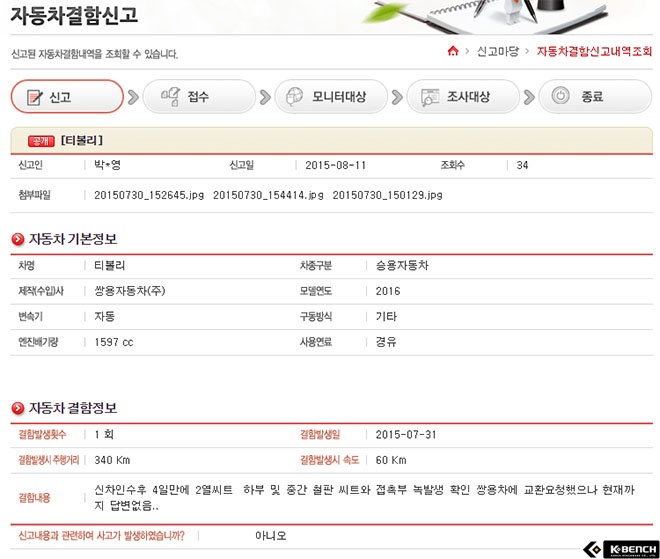The image size is (660, 559).
Task: Click vehicle type value 승용자동차
Action: point(402,266)
